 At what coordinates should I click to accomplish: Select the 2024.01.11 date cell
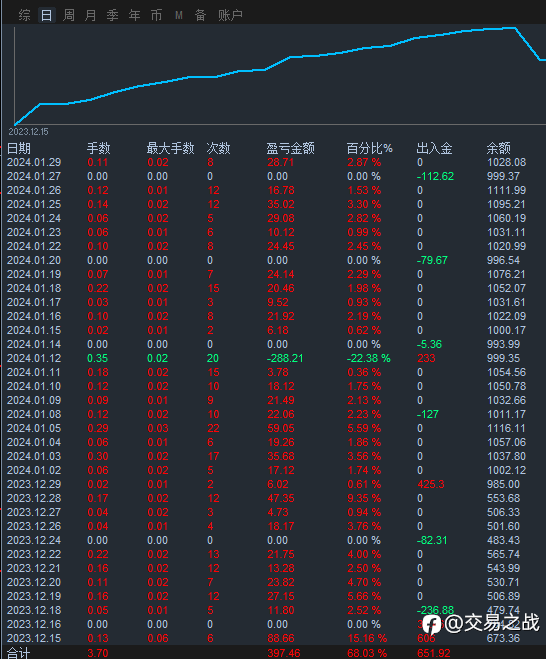34,372
